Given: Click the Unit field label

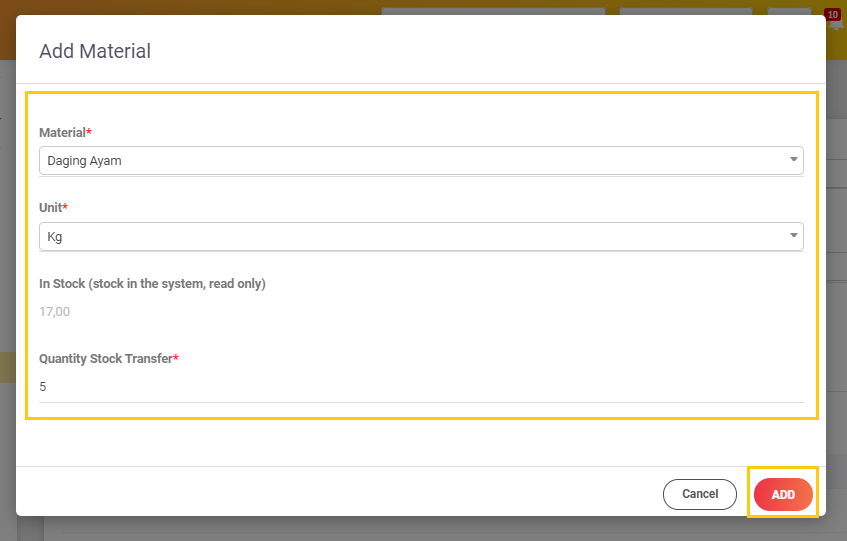Looking at the screenshot, I should [51, 208].
